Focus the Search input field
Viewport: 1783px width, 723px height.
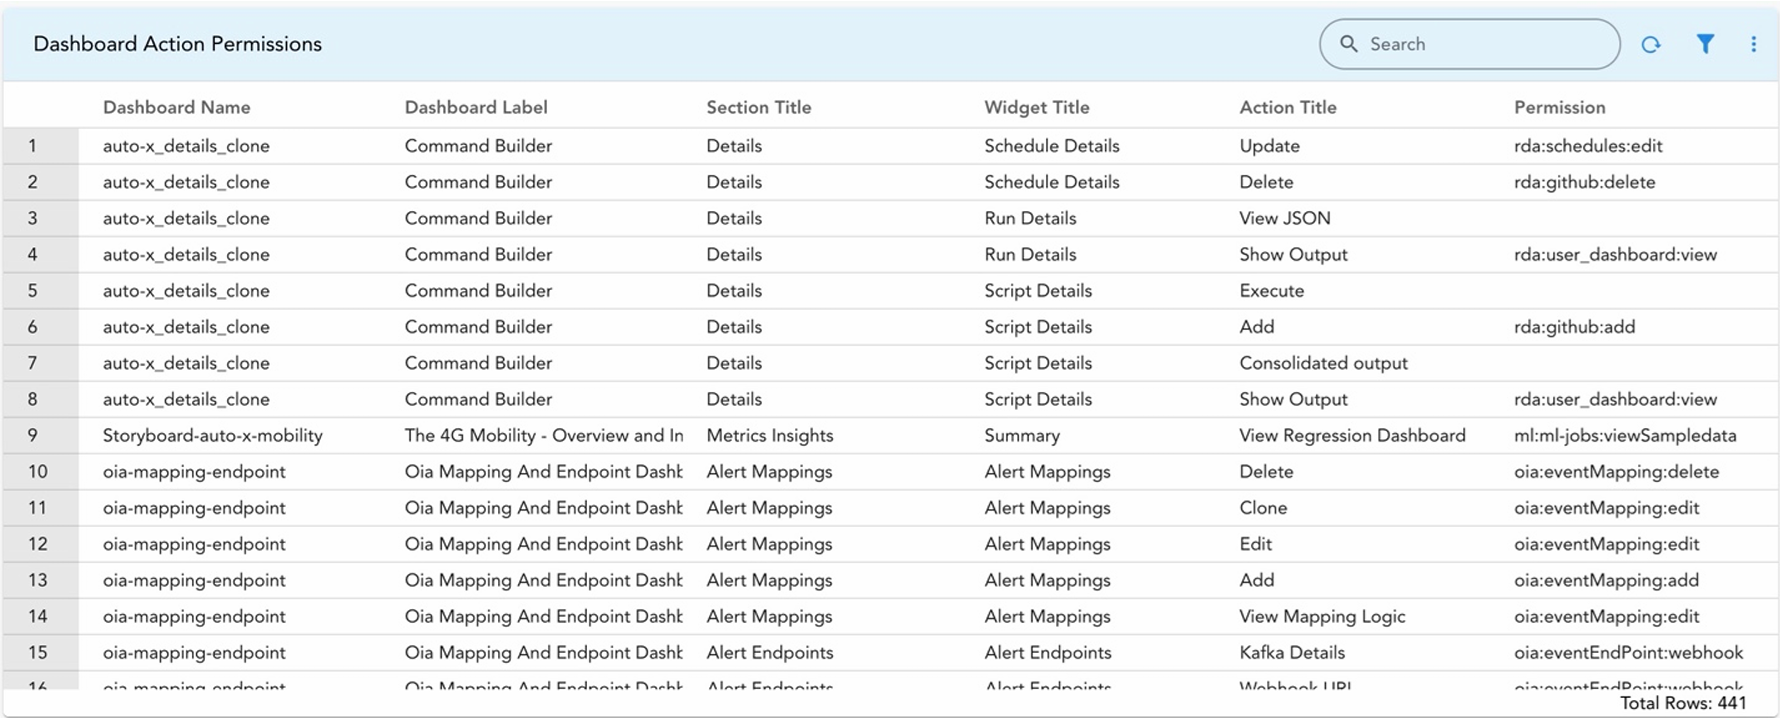pyautogui.click(x=1469, y=44)
